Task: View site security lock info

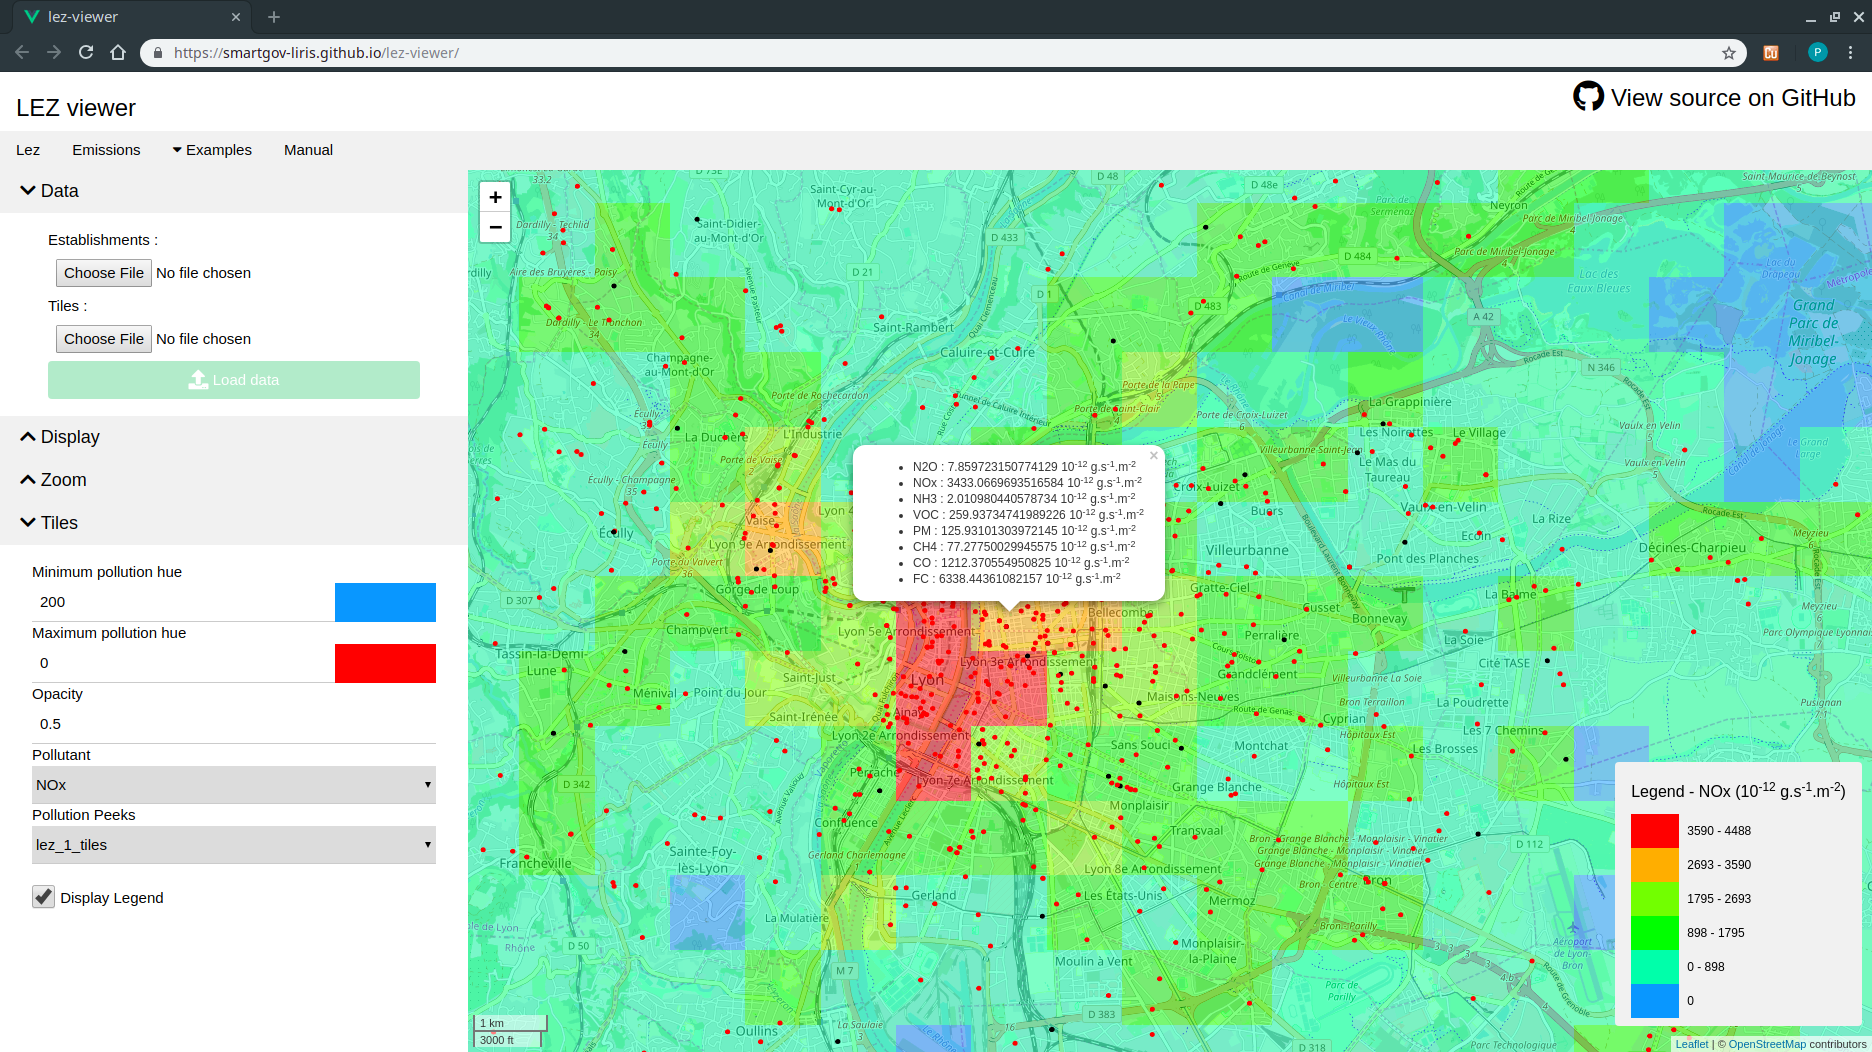Action: click(157, 53)
